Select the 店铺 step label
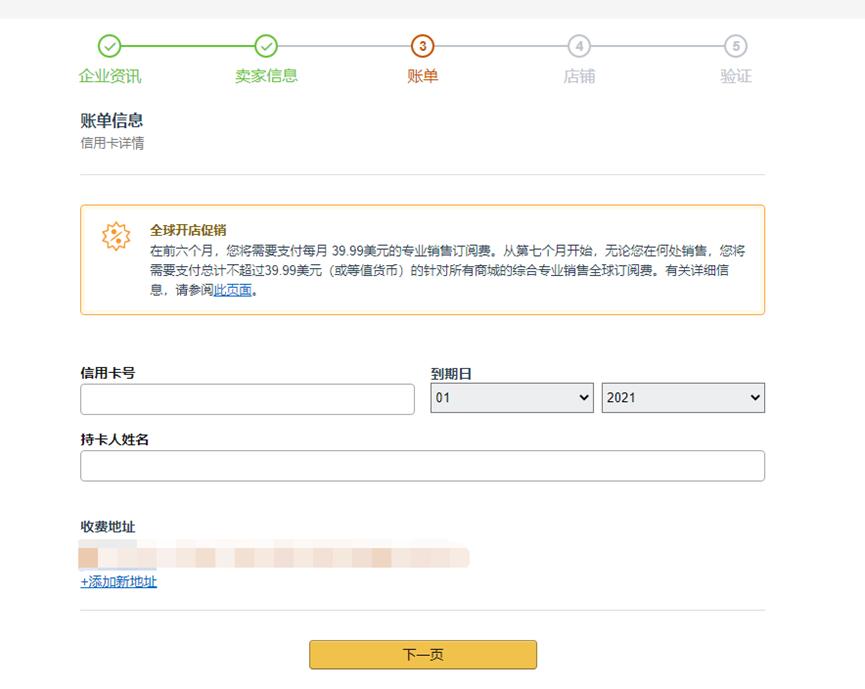This screenshot has width=865, height=689. click(x=579, y=73)
